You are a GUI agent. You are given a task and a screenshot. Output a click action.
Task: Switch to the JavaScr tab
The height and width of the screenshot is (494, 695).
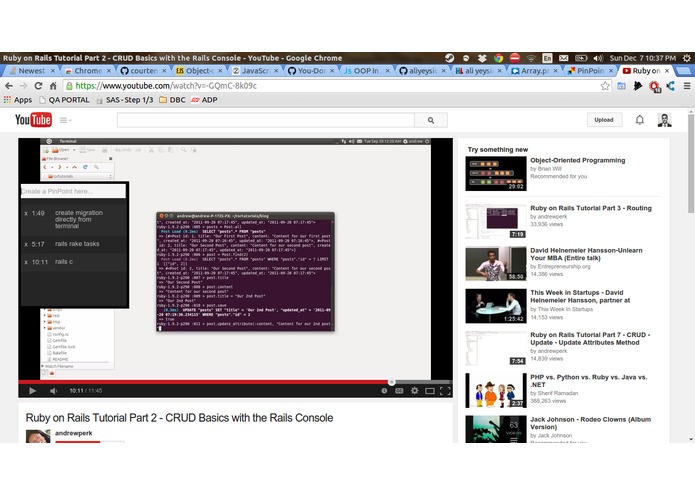pyautogui.click(x=255, y=71)
